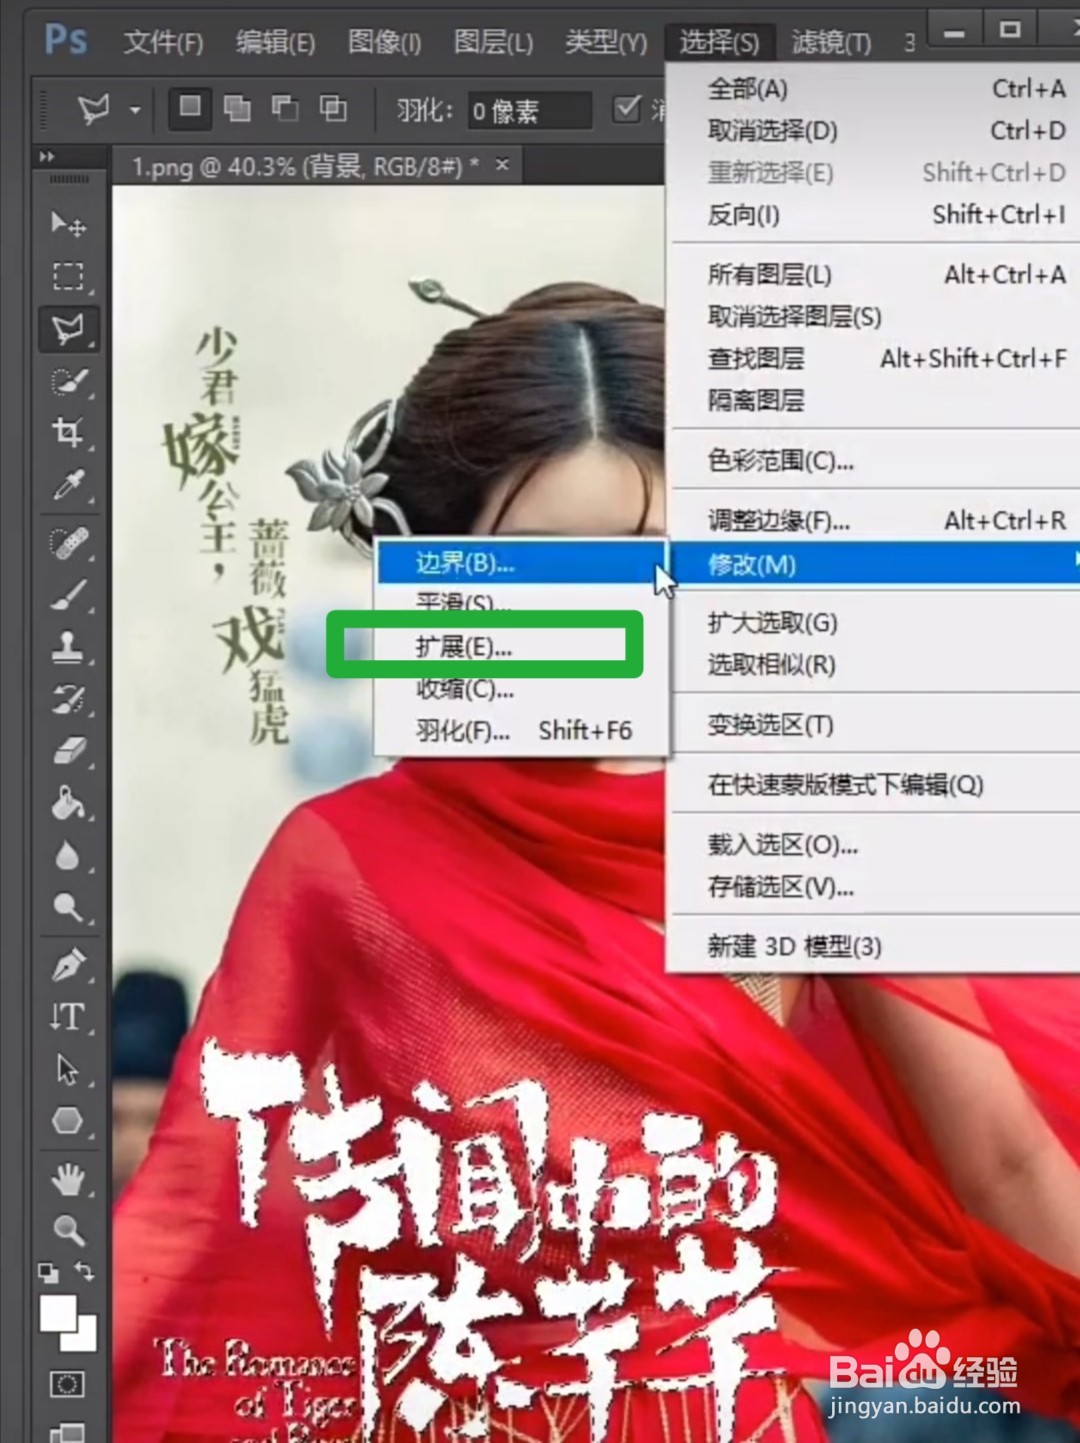Choose Add to Selection mode
Screen dimensions: 1080x1443
[237, 107]
